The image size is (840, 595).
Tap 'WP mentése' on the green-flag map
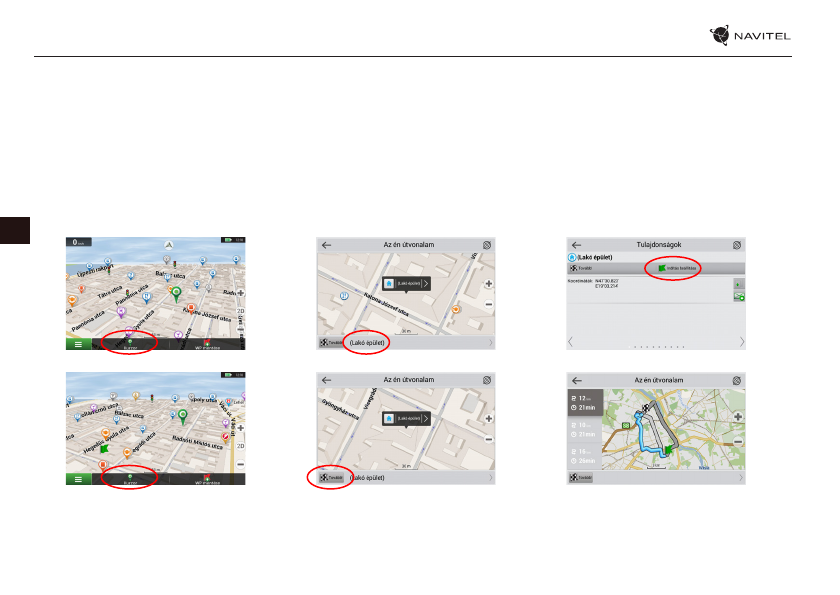tap(206, 479)
